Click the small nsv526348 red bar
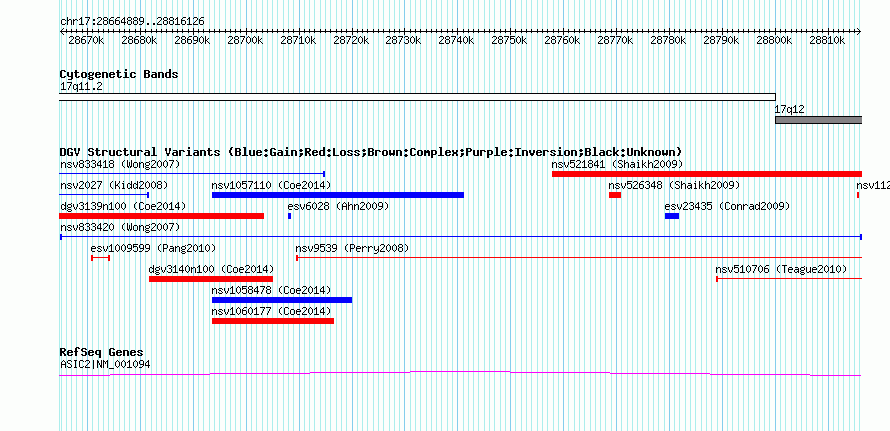Viewport: 890px width, 431px height. tap(615, 195)
